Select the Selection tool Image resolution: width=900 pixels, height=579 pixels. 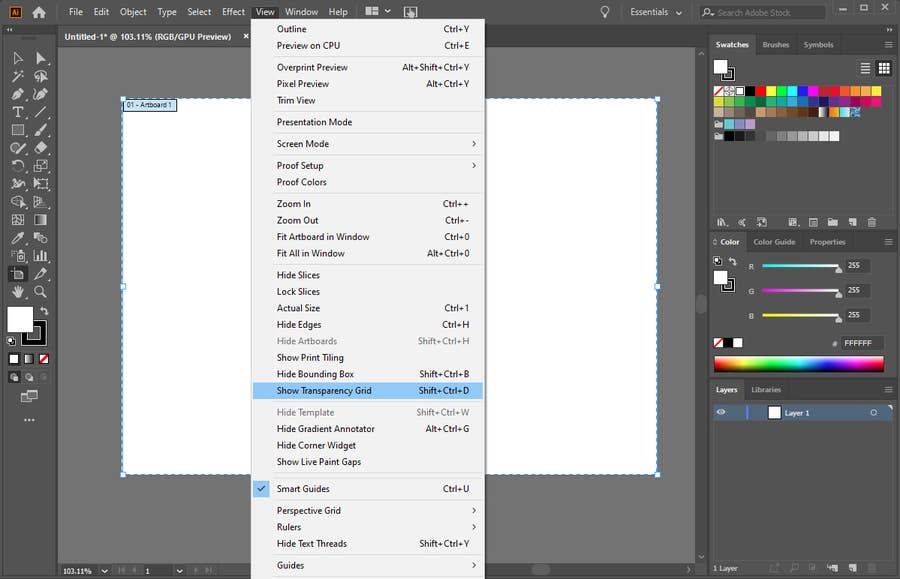[17, 59]
